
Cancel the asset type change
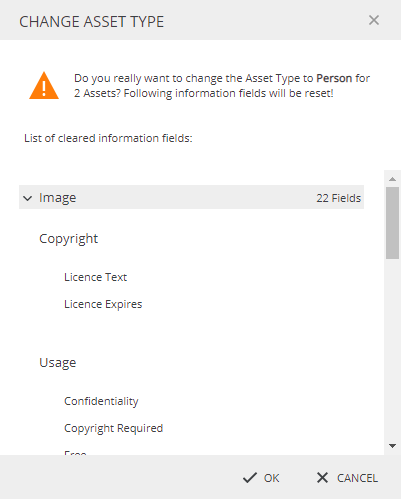[347, 478]
